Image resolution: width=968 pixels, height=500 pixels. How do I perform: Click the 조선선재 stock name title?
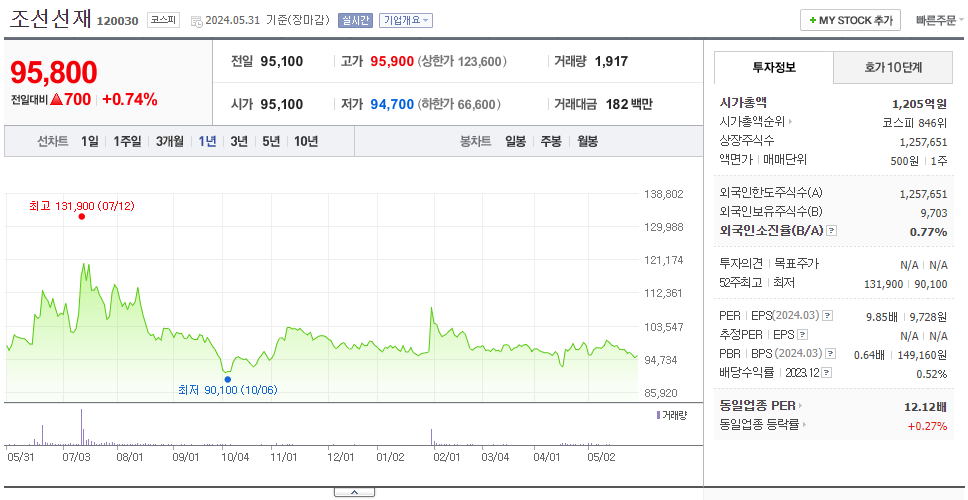(x=50, y=19)
